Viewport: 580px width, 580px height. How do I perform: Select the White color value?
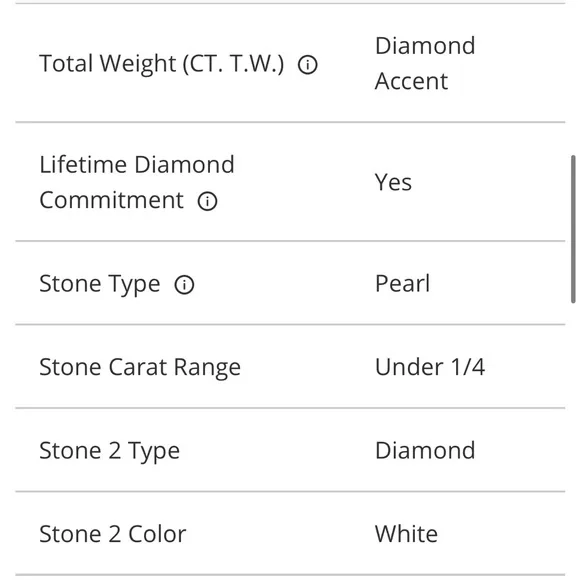(x=406, y=534)
